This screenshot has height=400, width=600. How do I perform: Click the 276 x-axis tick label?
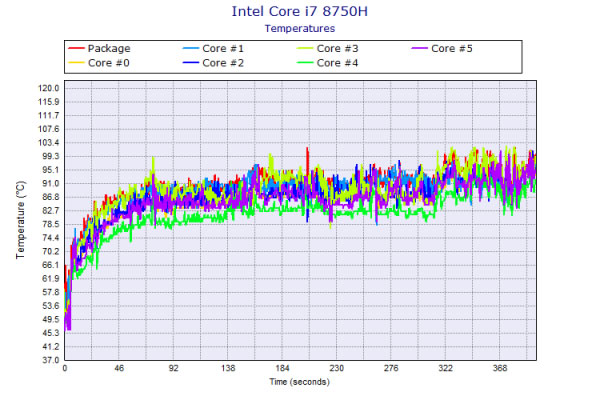[x=391, y=368]
